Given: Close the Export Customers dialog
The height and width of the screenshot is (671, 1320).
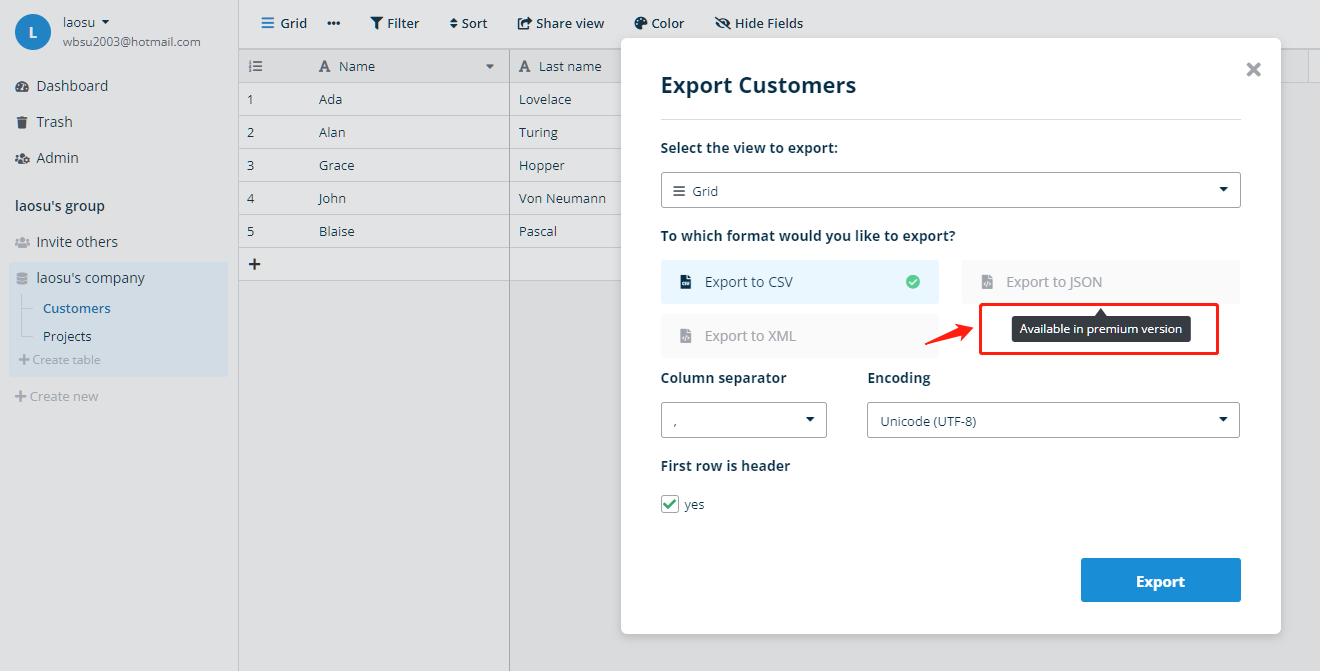Looking at the screenshot, I should [1253, 69].
